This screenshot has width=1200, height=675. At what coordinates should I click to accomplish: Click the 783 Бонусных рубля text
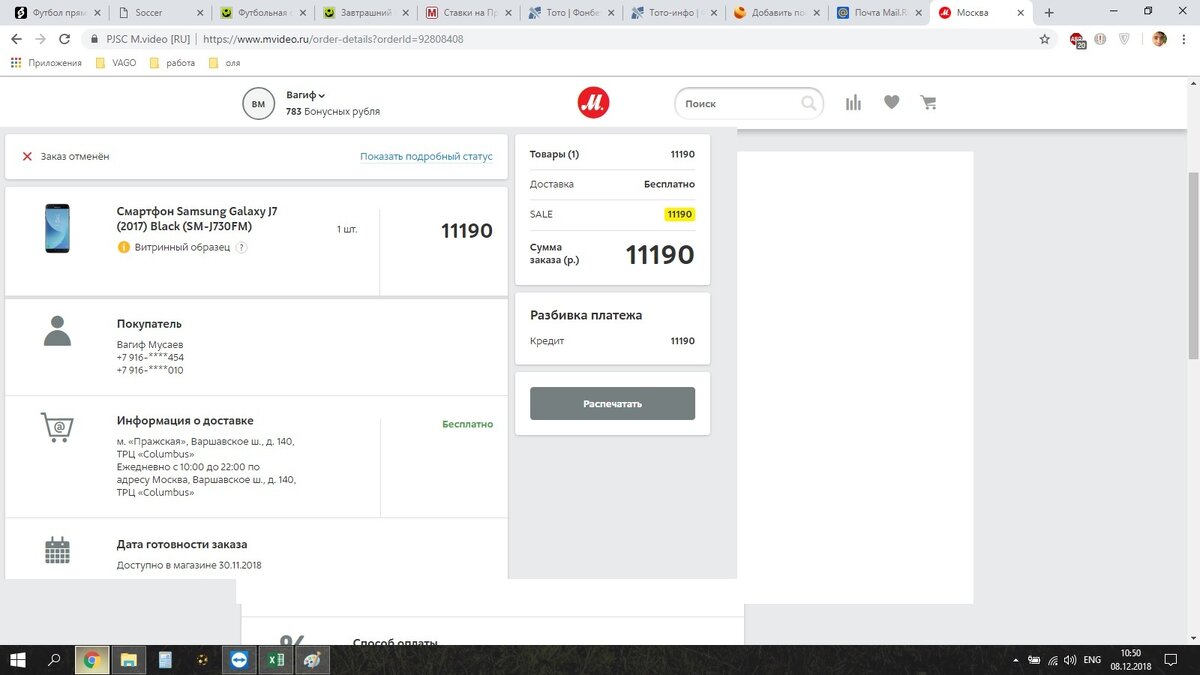click(x=333, y=112)
